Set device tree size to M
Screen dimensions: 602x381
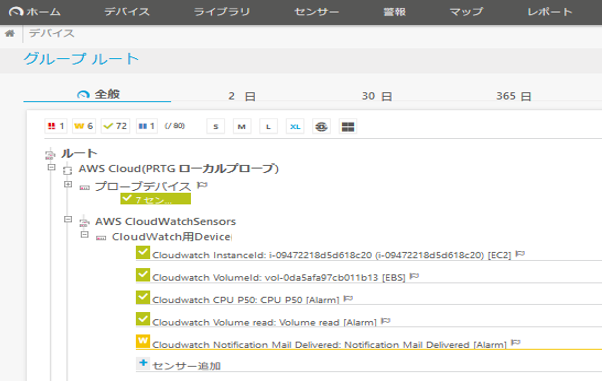click(242, 126)
